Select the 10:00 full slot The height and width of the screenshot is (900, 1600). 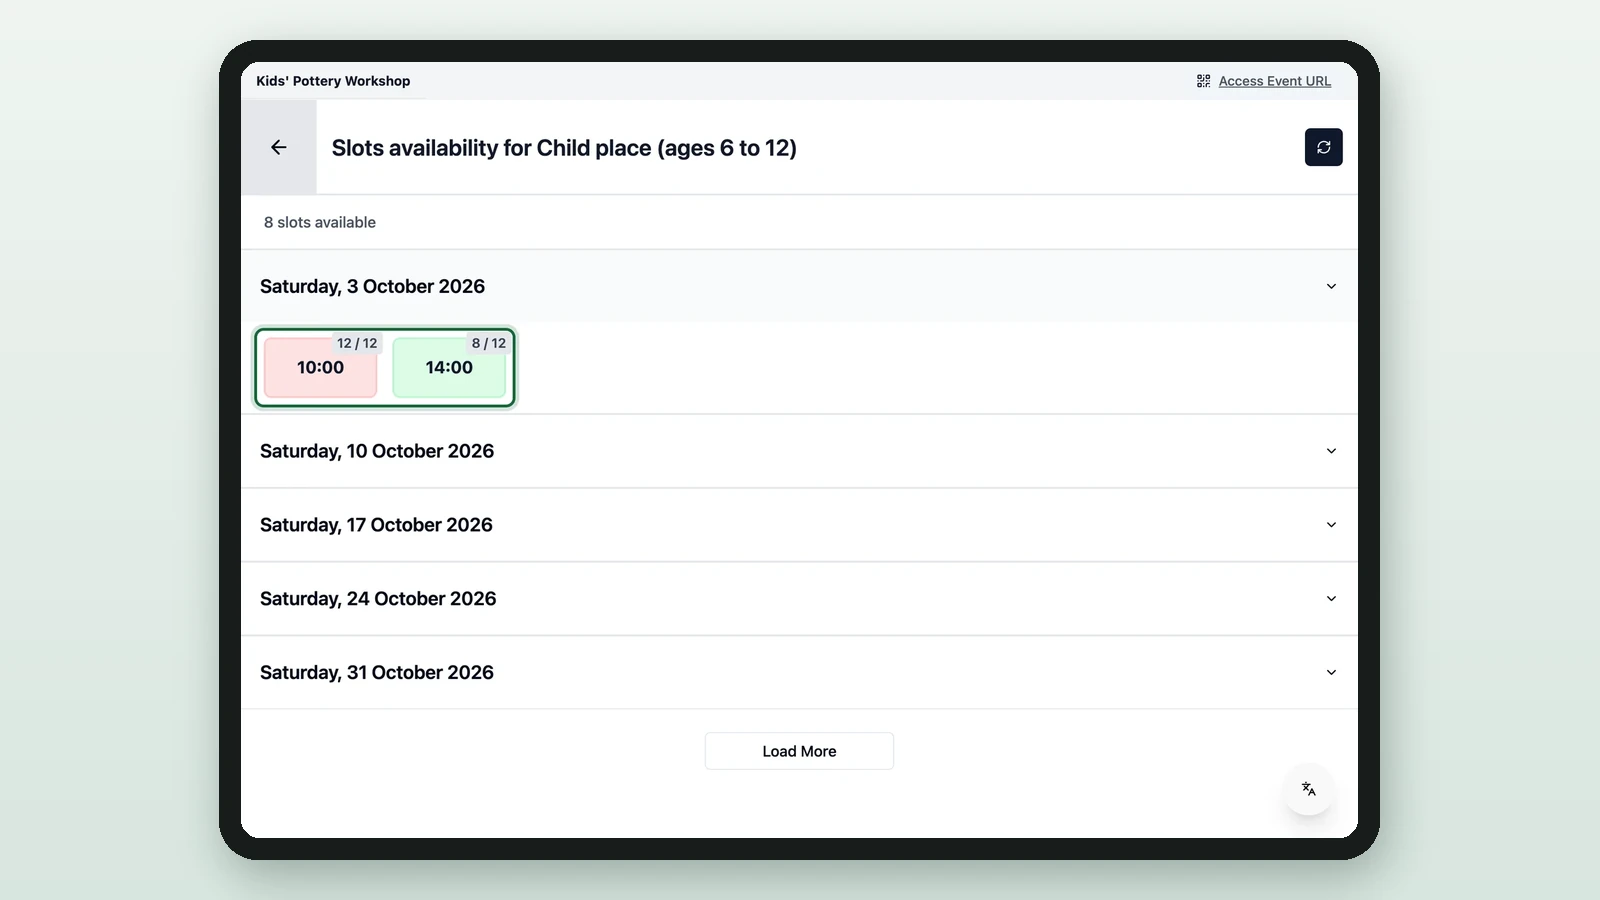click(x=320, y=367)
